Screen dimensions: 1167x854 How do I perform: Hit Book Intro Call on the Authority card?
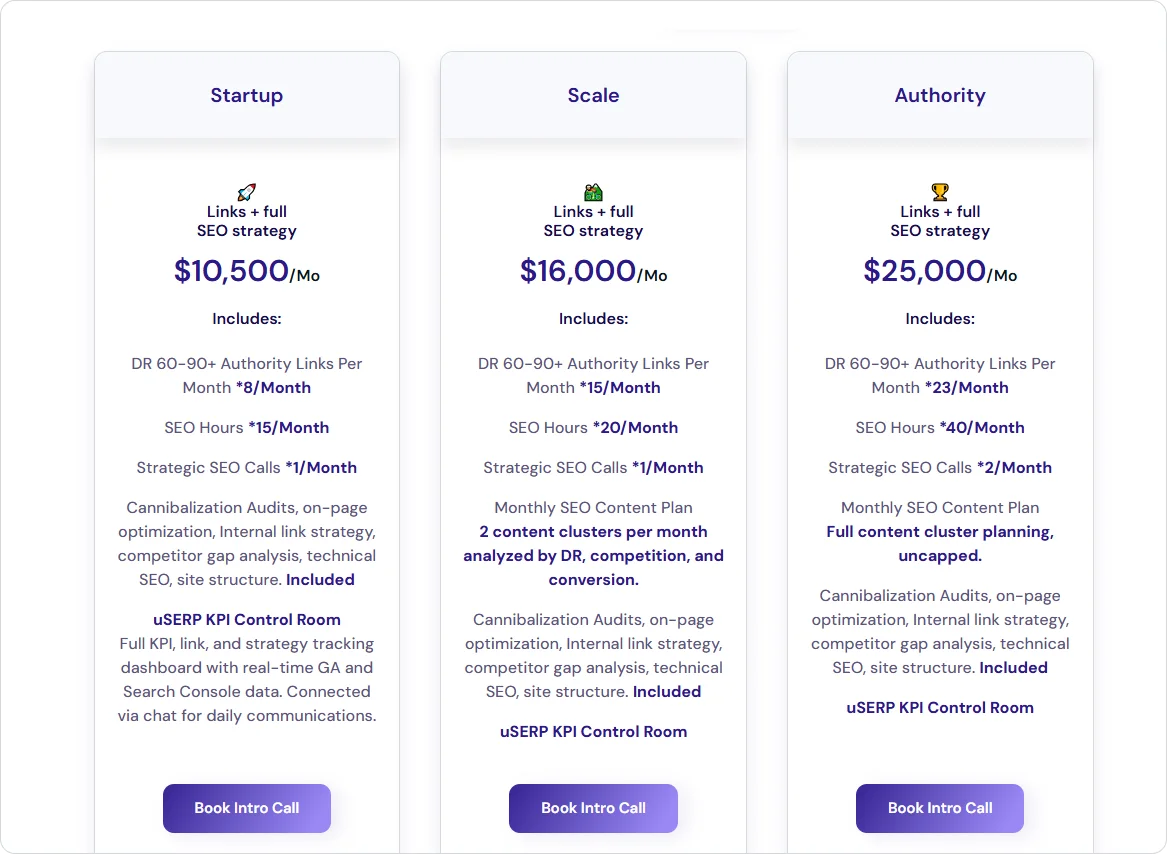940,808
